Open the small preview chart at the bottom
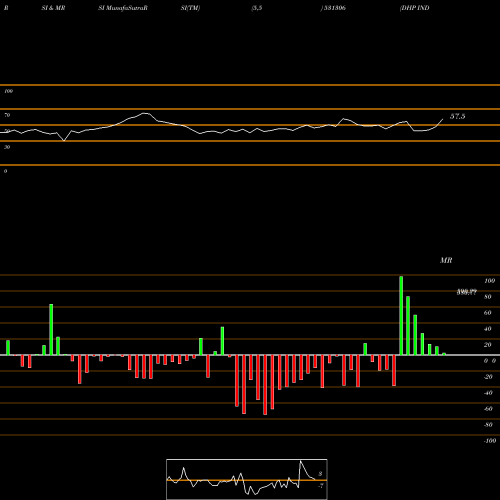 [247, 479]
